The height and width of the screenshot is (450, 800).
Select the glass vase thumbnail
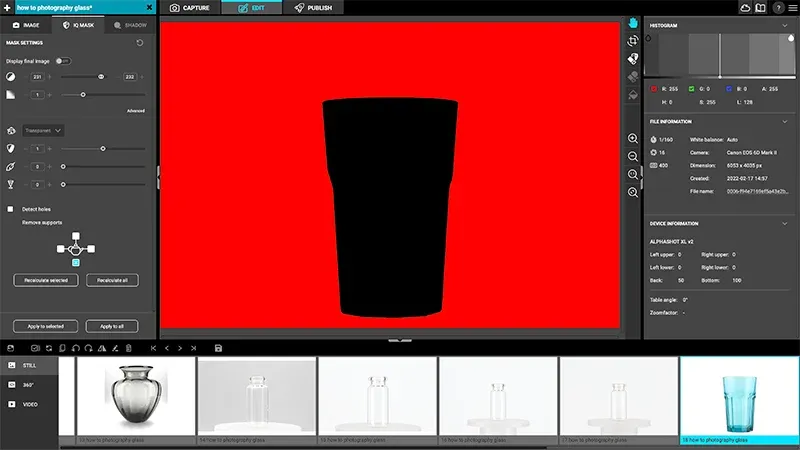coord(136,397)
